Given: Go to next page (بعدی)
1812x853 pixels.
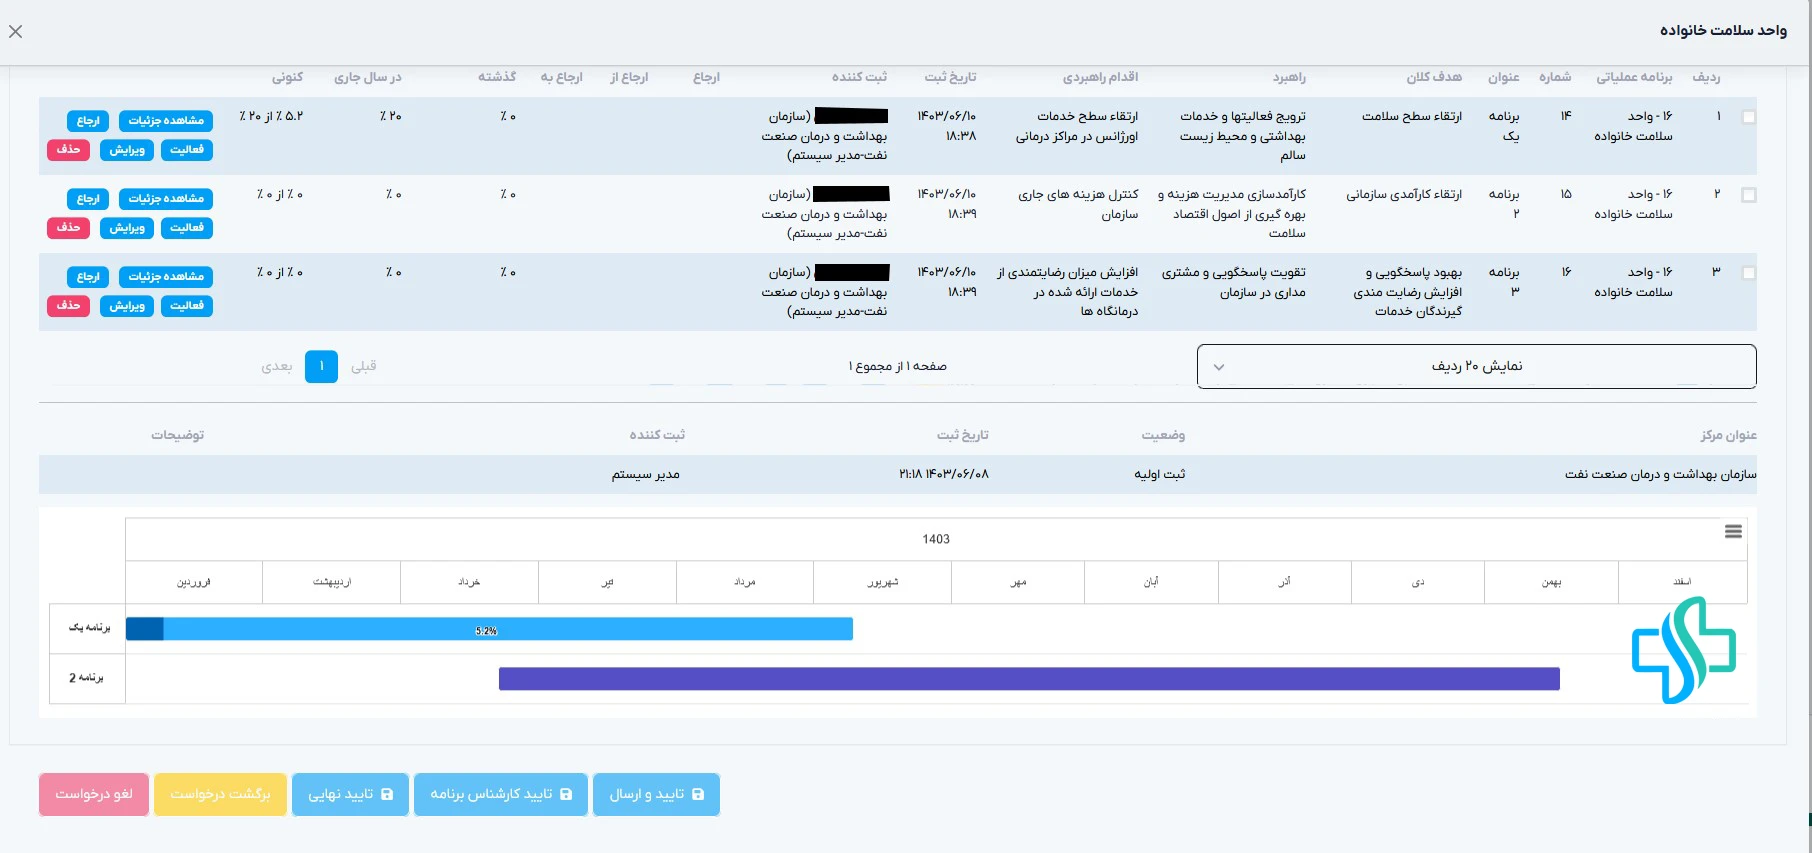Looking at the screenshot, I should [x=277, y=366].
